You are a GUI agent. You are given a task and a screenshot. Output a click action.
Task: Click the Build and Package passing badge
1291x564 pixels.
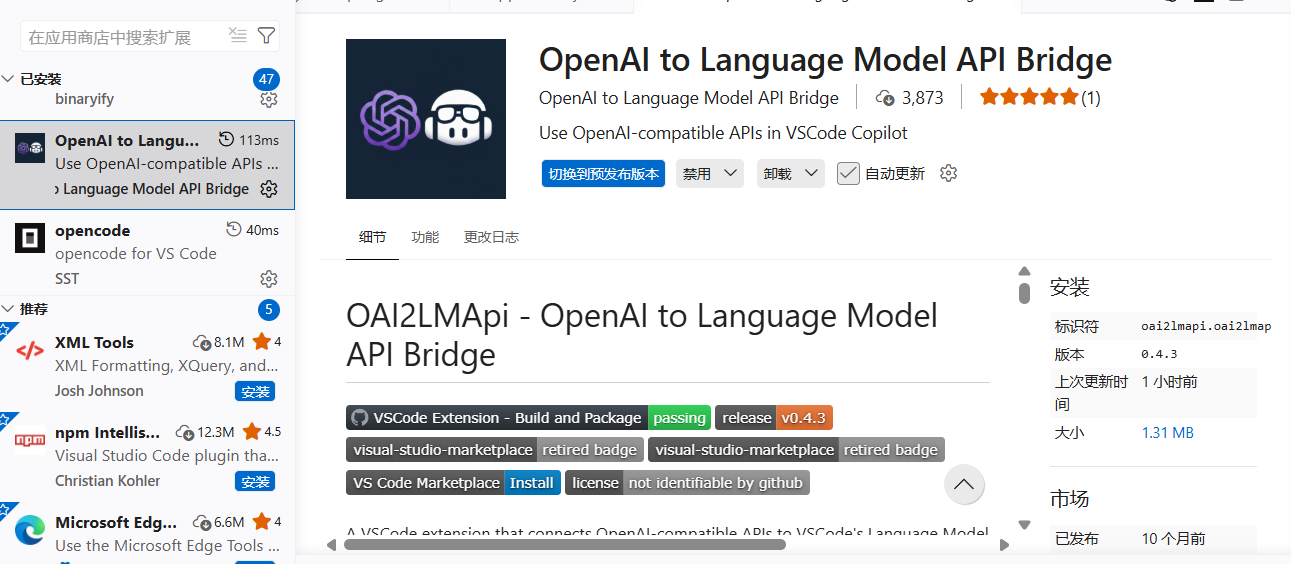(529, 417)
